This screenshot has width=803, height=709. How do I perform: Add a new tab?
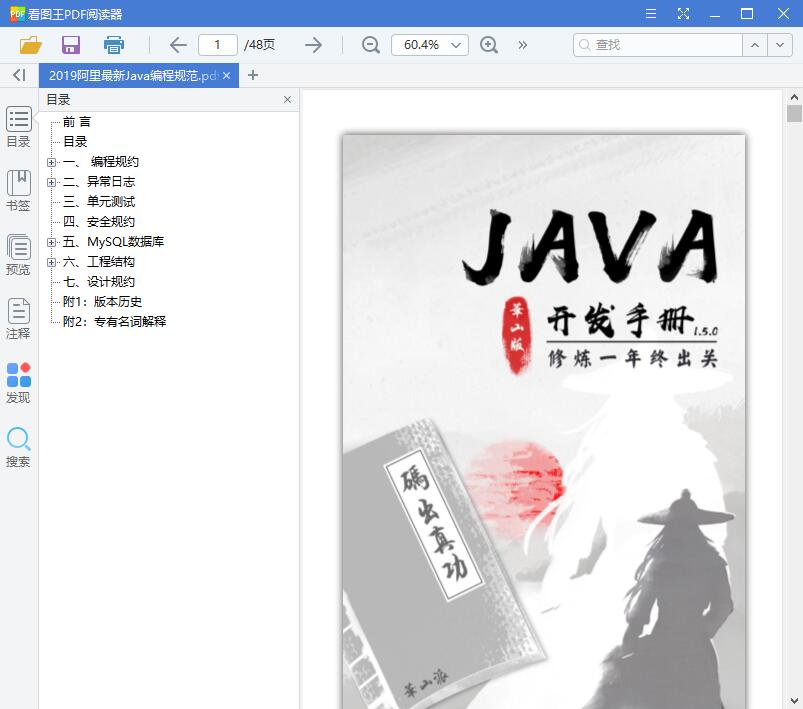point(252,75)
